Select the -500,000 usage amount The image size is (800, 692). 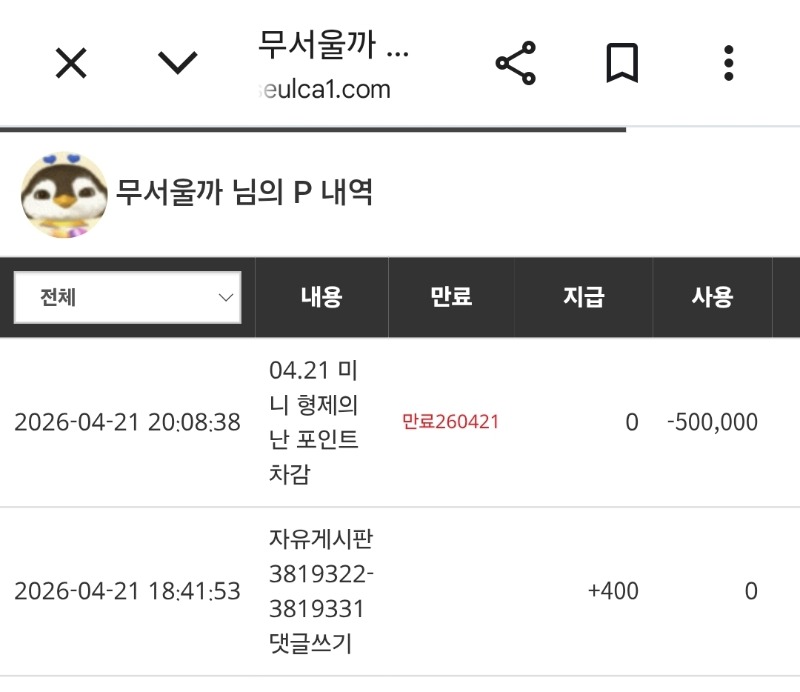pyautogui.click(x=712, y=422)
